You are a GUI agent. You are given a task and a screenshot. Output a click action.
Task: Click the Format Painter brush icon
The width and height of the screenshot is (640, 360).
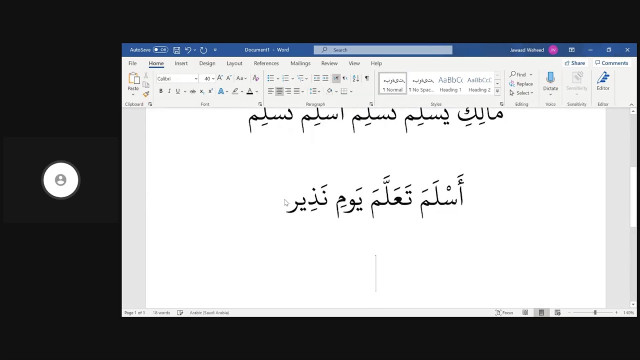[146, 94]
